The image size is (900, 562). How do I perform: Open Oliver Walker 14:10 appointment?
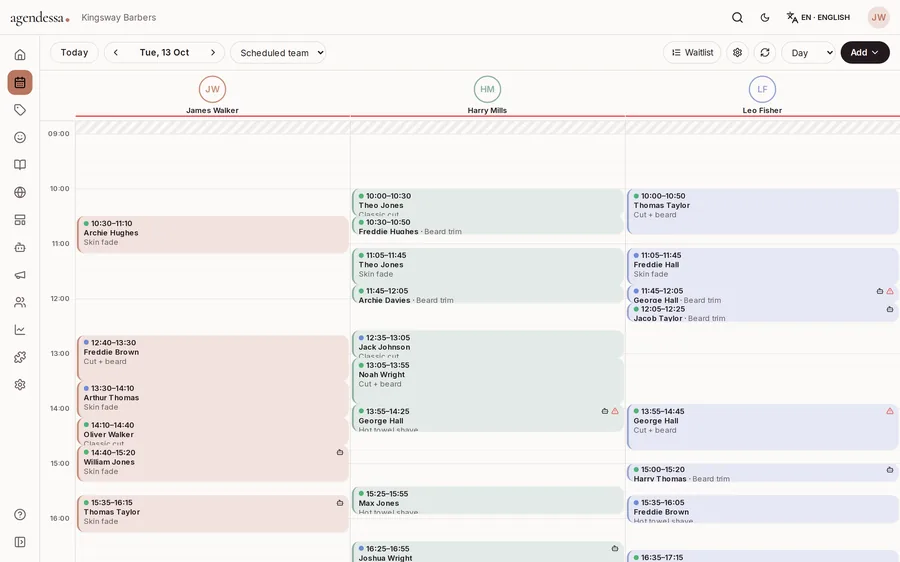(x=212, y=432)
